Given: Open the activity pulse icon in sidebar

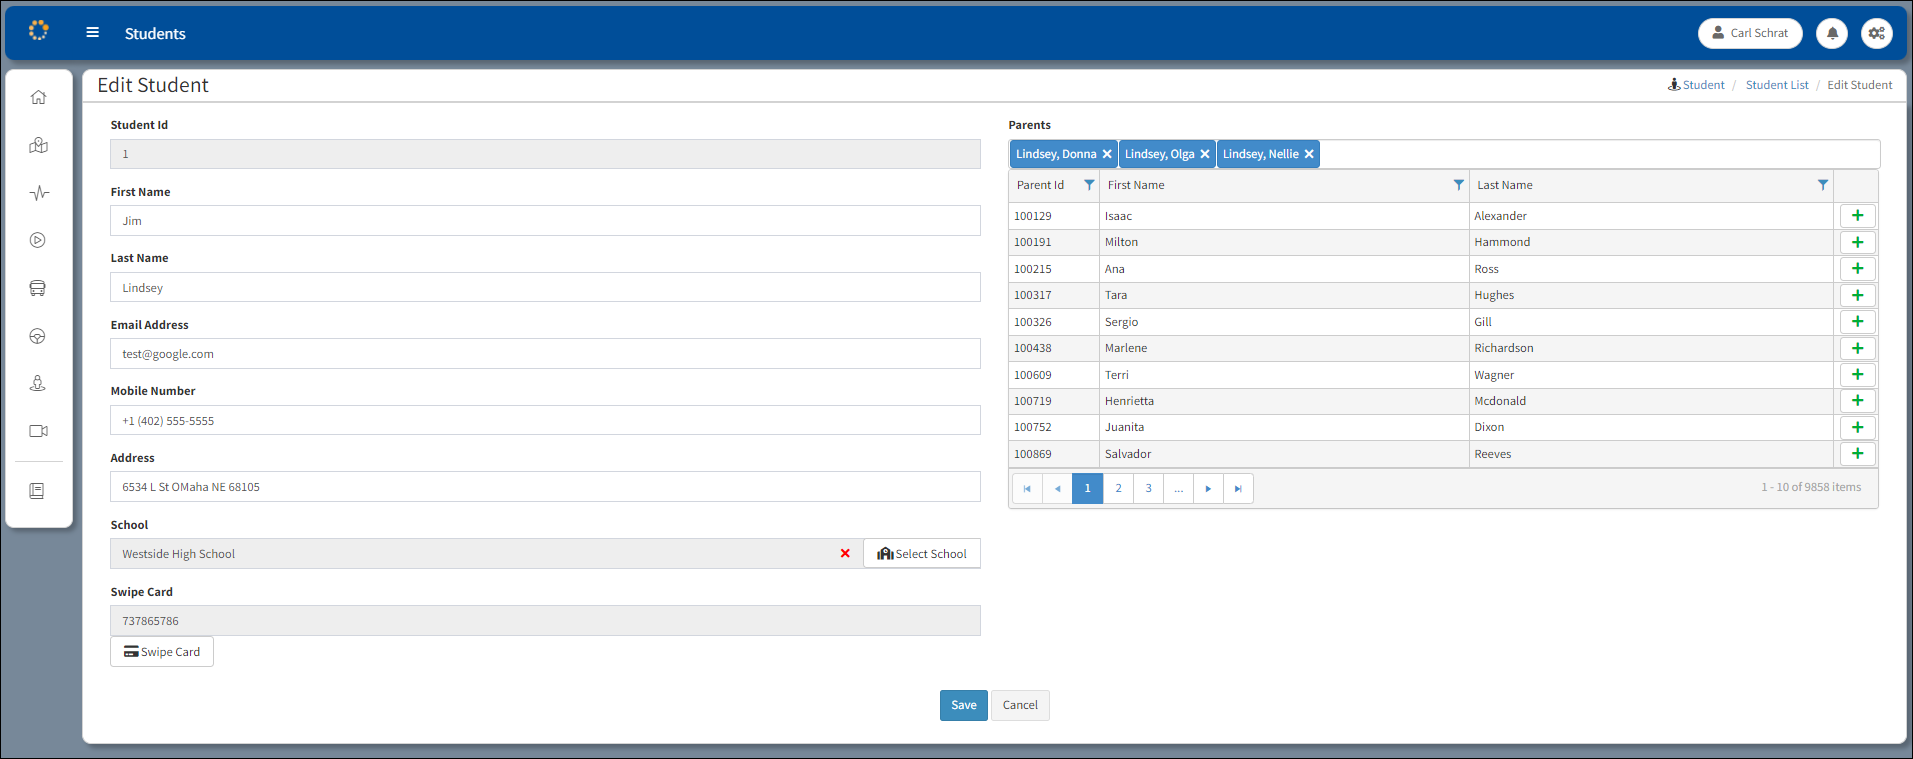Looking at the screenshot, I should coord(38,193).
